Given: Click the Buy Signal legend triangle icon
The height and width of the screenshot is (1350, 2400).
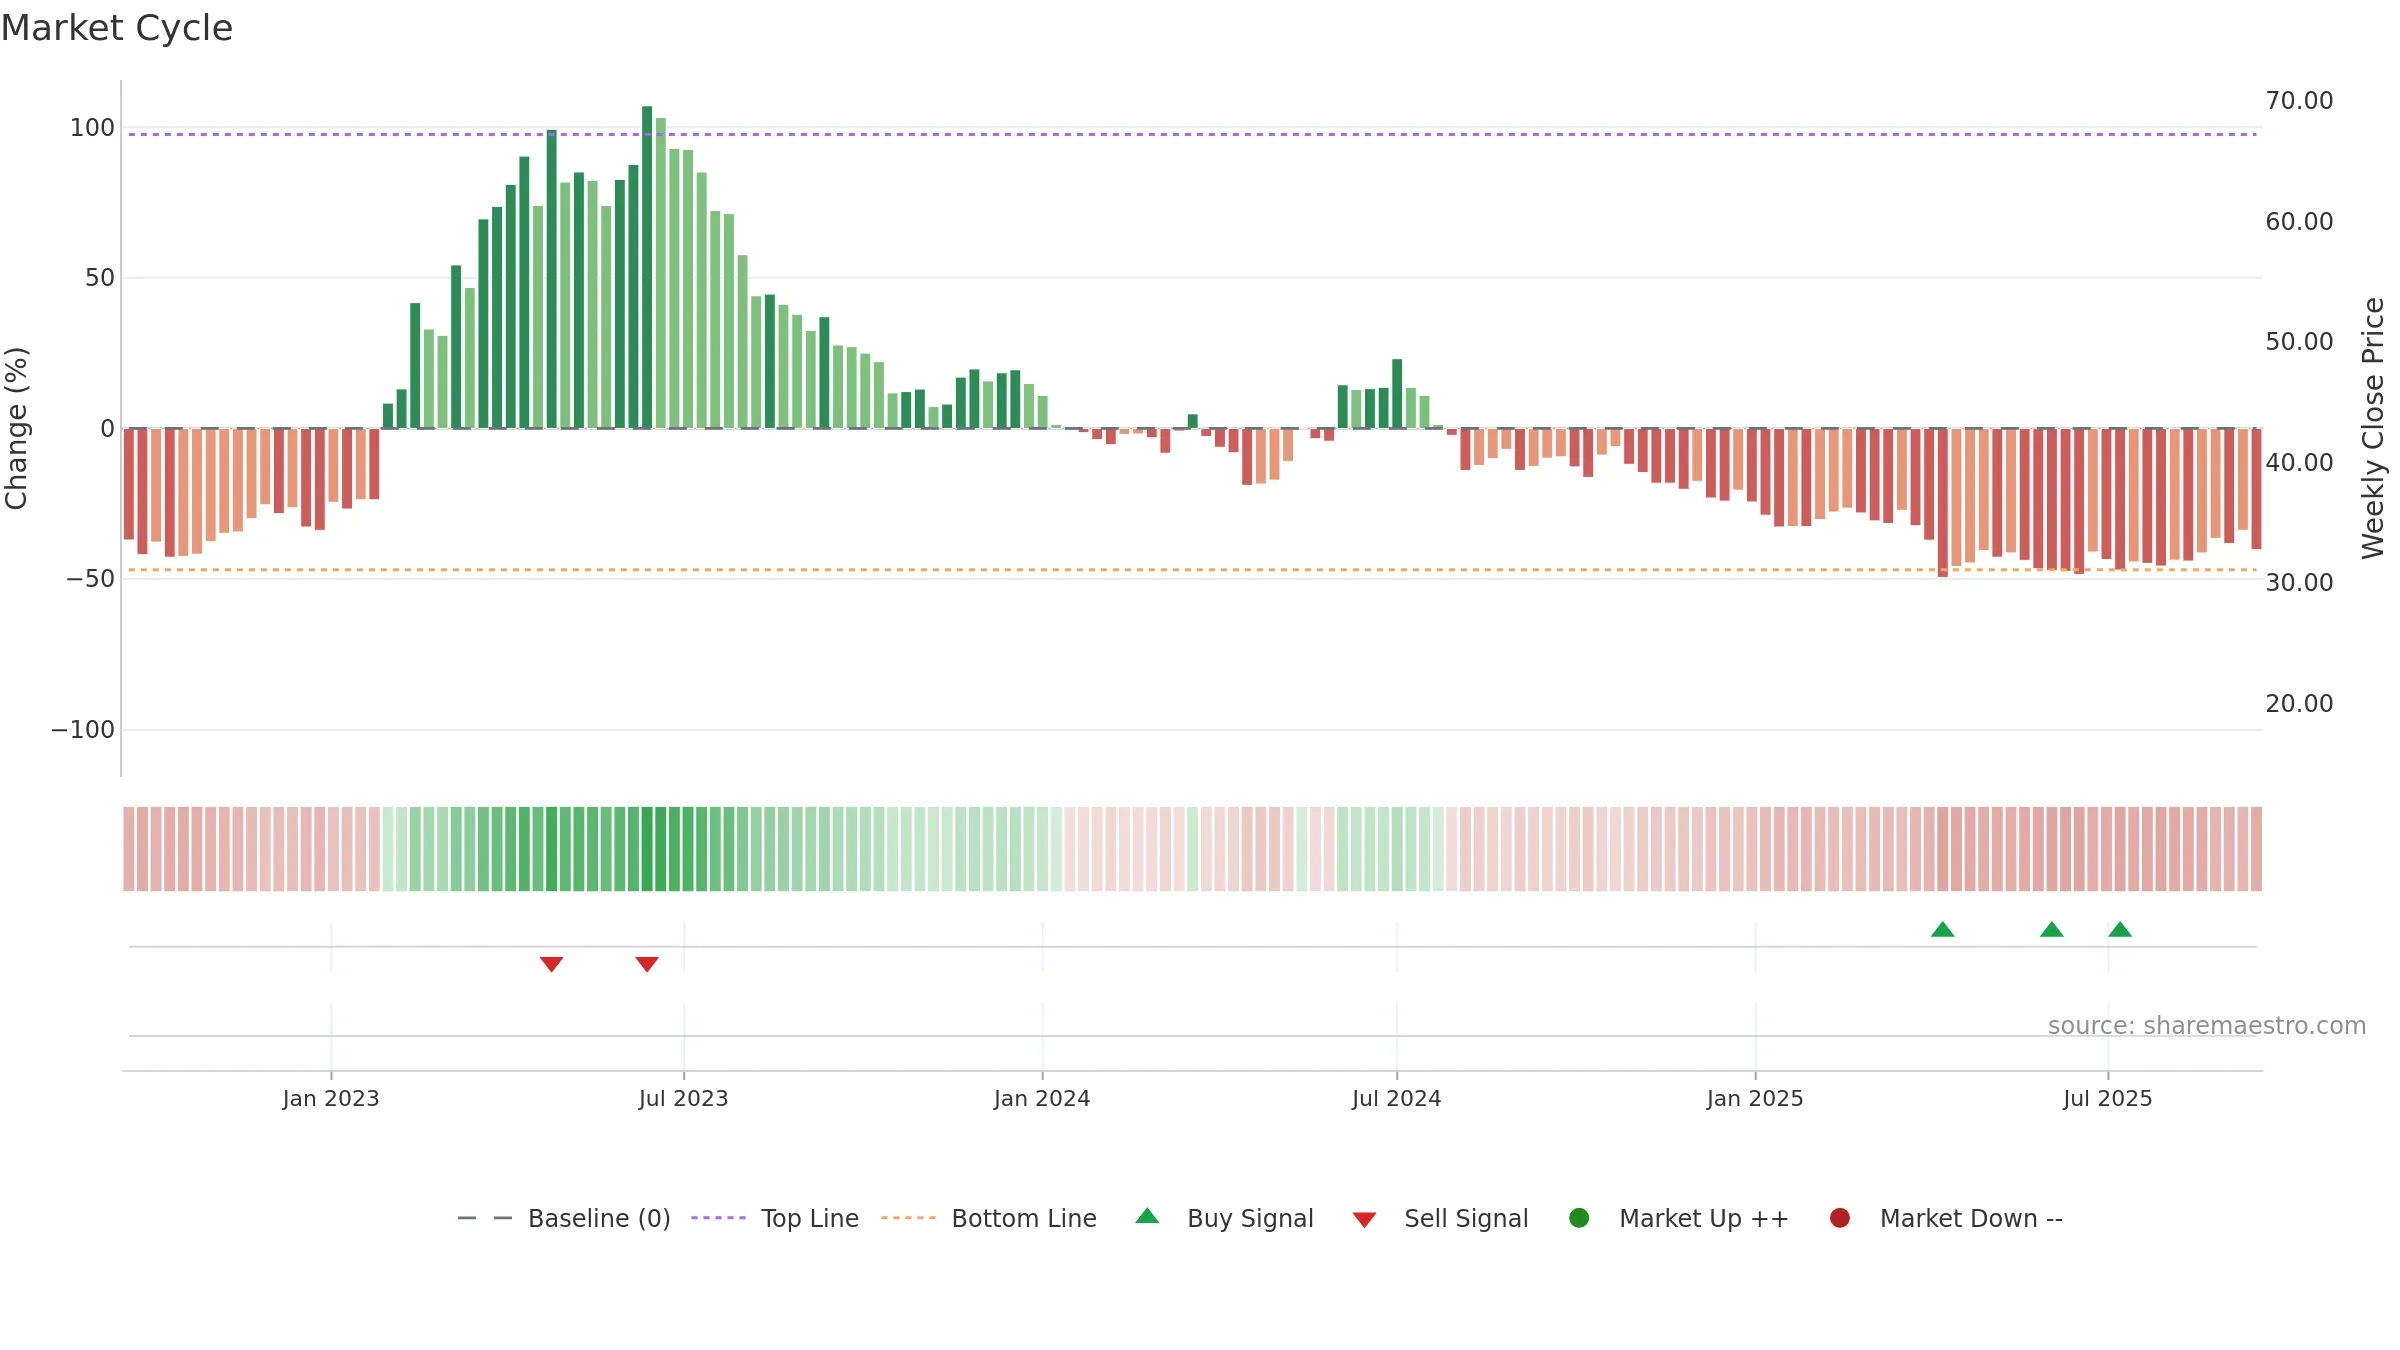Looking at the screenshot, I should tap(1147, 1216).
